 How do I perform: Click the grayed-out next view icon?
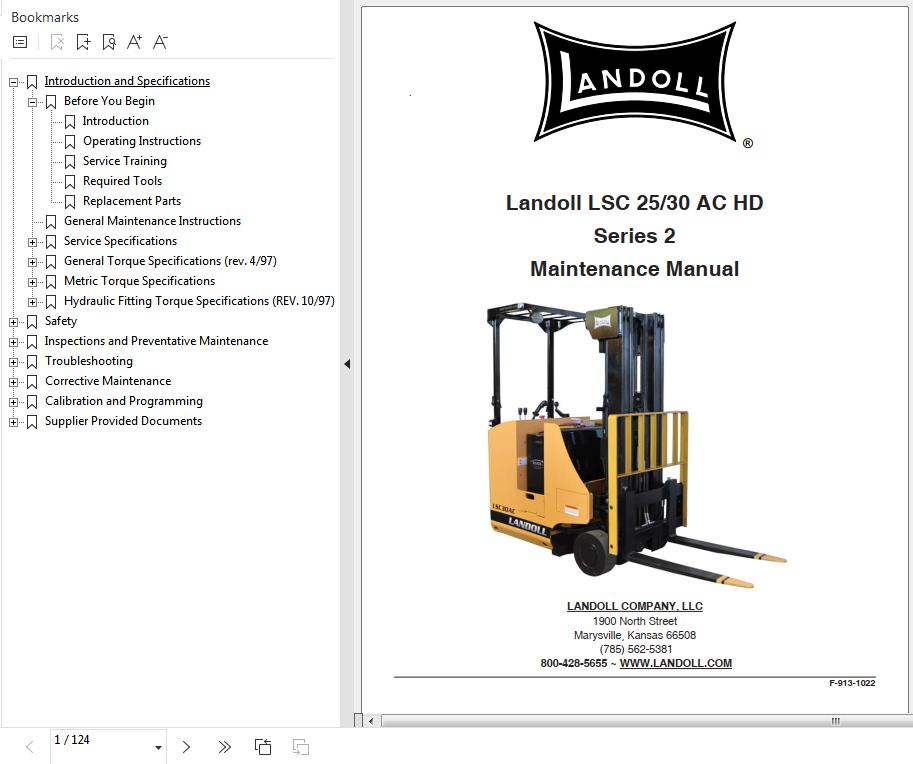point(300,747)
